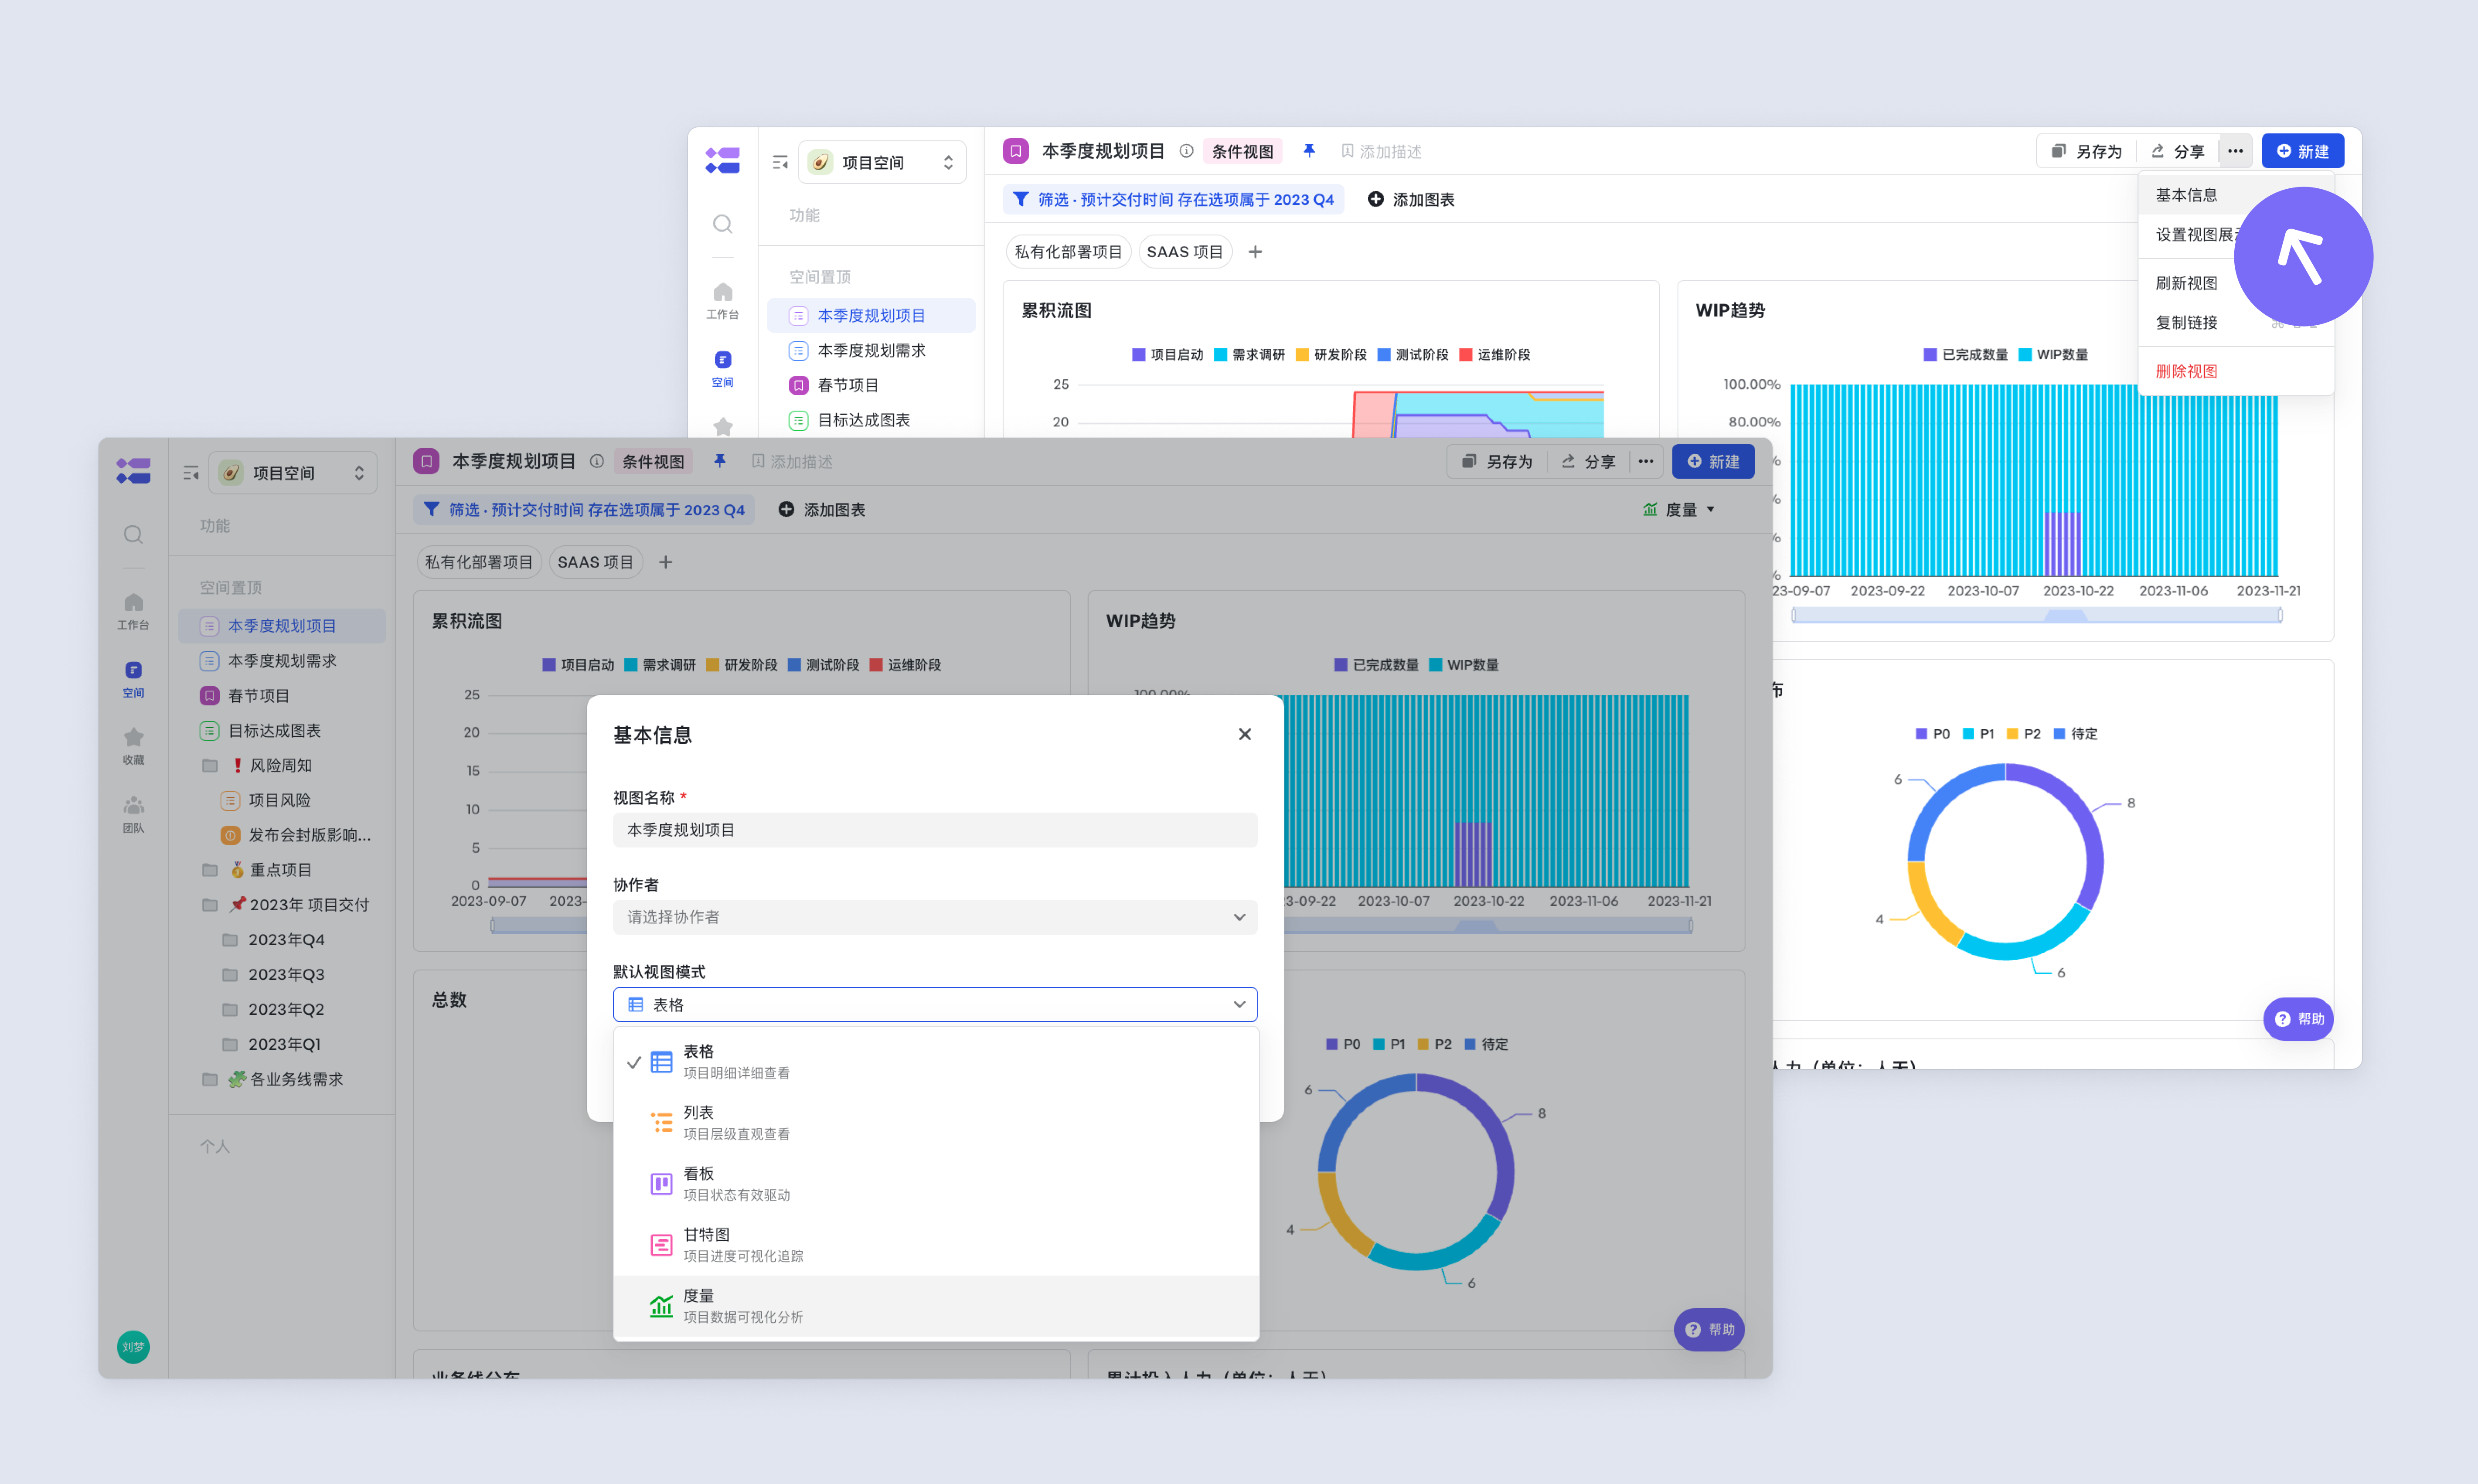Click the 新建 button in the front window
Viewport: 2478px width, 1484px height.
(x=1713, y=461)
